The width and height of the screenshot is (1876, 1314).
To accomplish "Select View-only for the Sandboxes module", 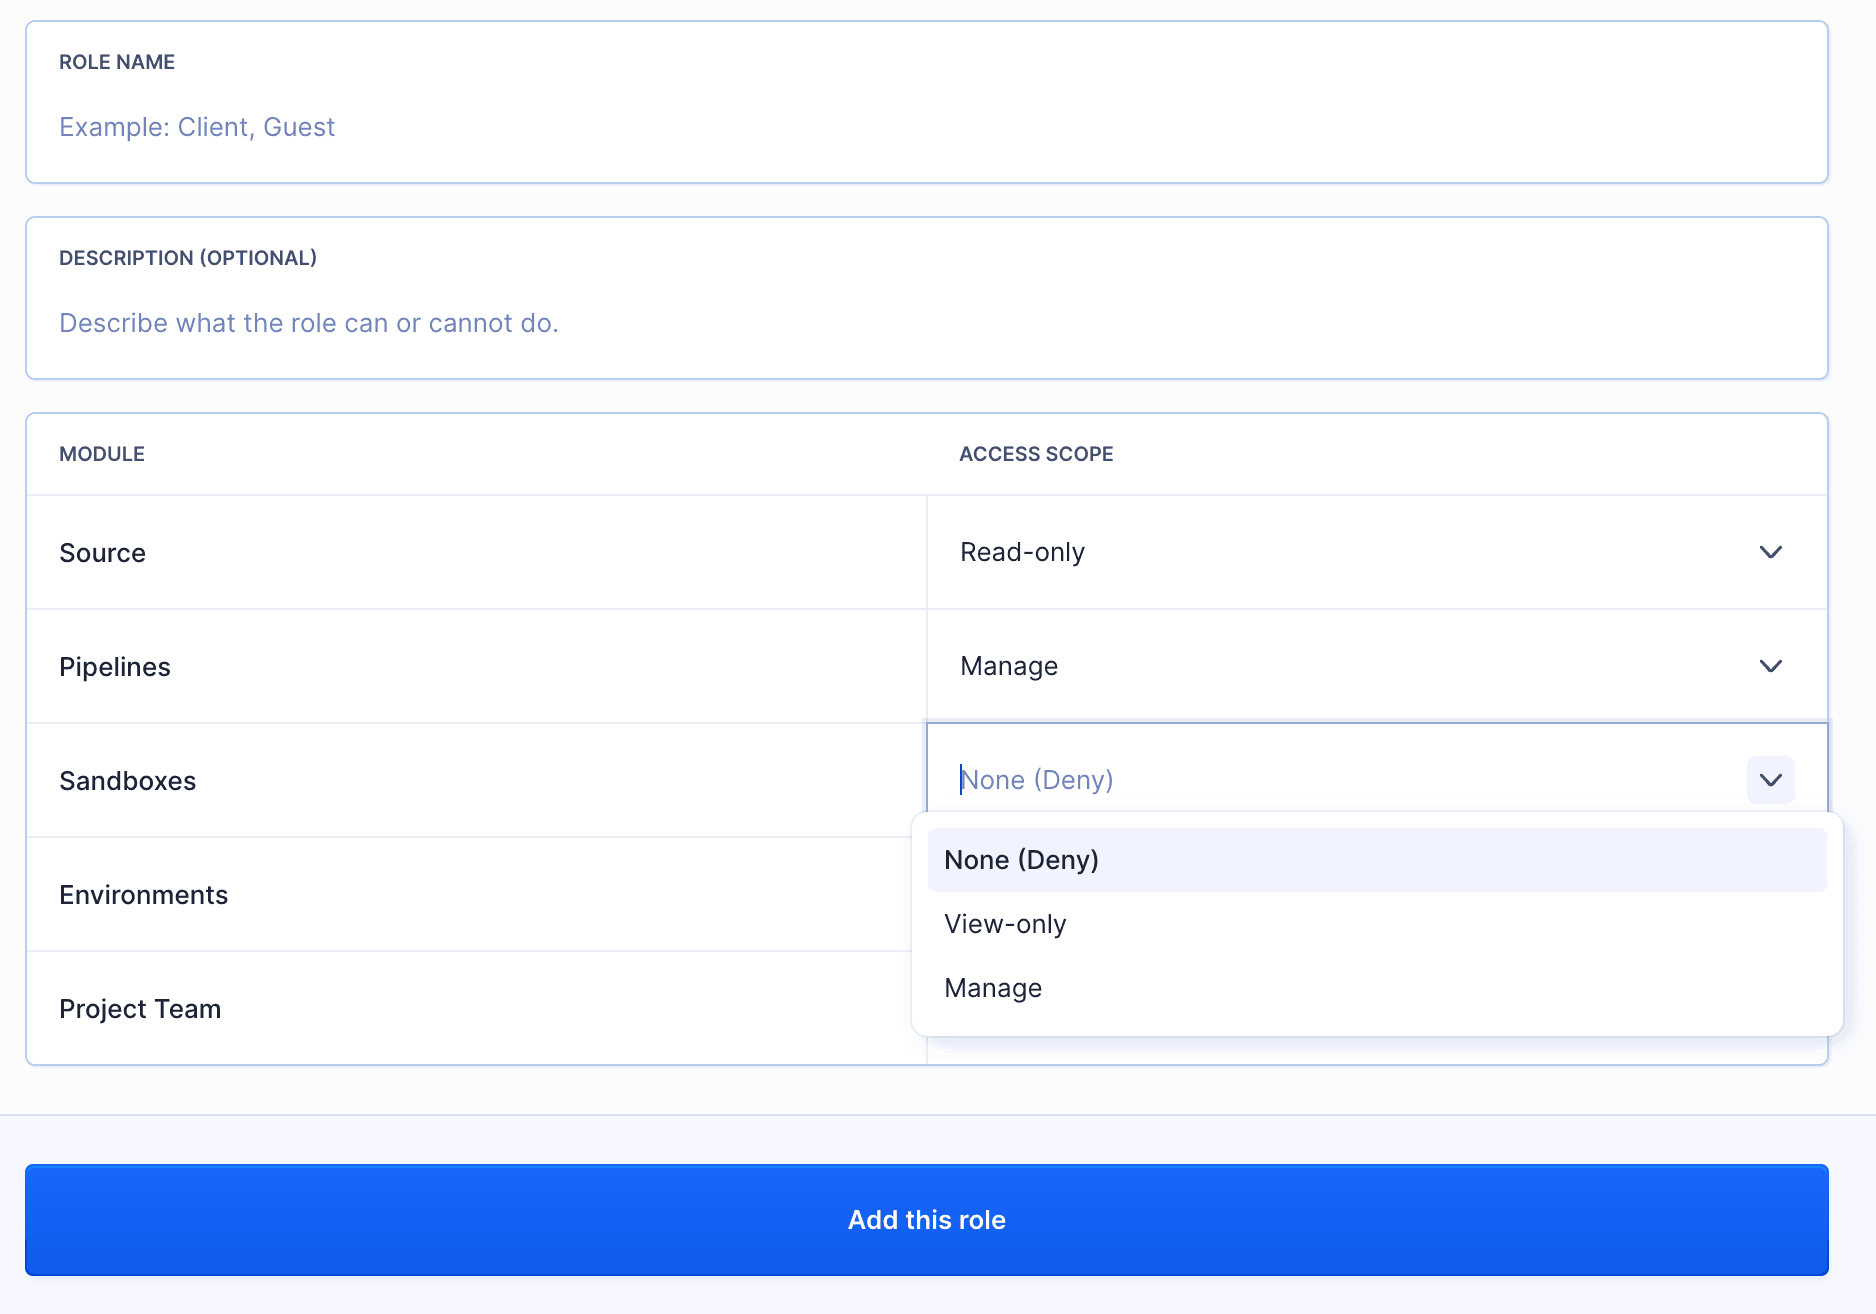I will pyautogui.click(x=1005, y=923).
